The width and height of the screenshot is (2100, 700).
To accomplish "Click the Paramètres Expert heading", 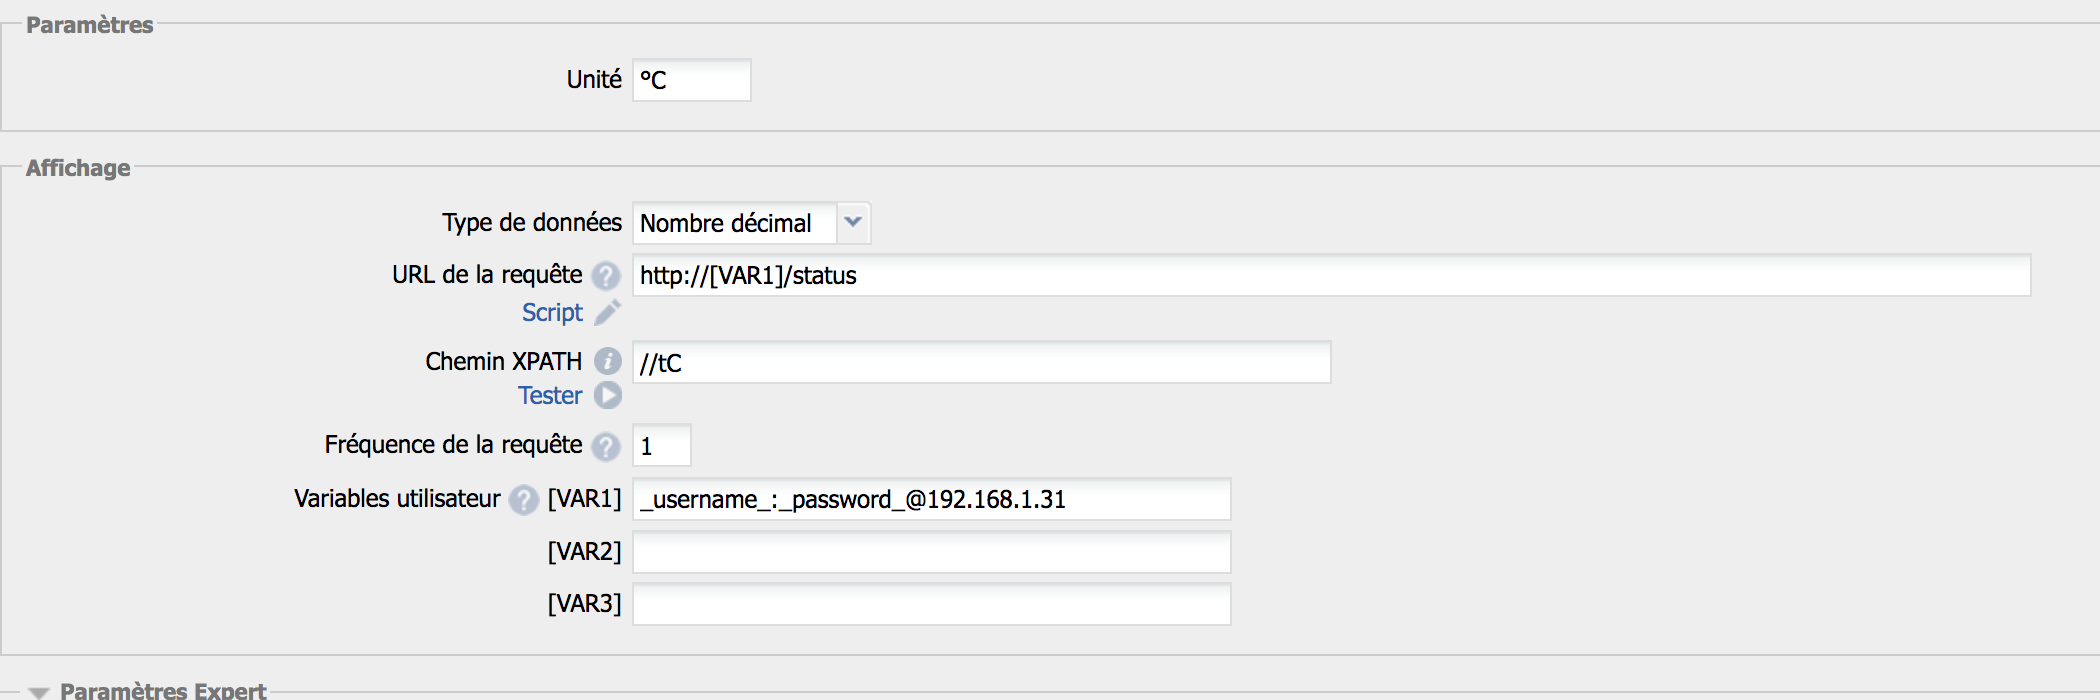I will point(163,690).
